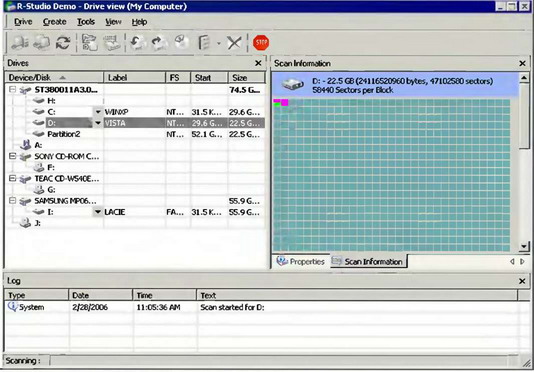Click the Remove X toolbar icon
Image resolution: width=534 pixels, height=372 pixels.
234,43
